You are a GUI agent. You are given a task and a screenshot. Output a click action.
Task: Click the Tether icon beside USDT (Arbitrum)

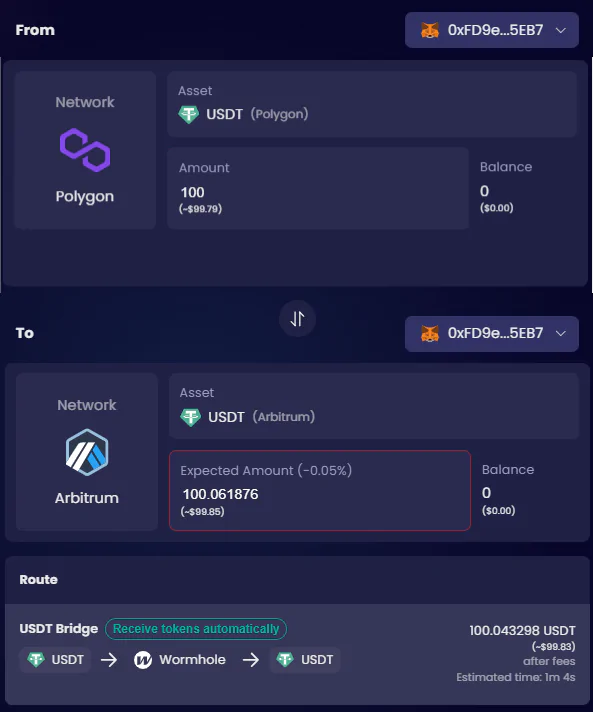190,417
